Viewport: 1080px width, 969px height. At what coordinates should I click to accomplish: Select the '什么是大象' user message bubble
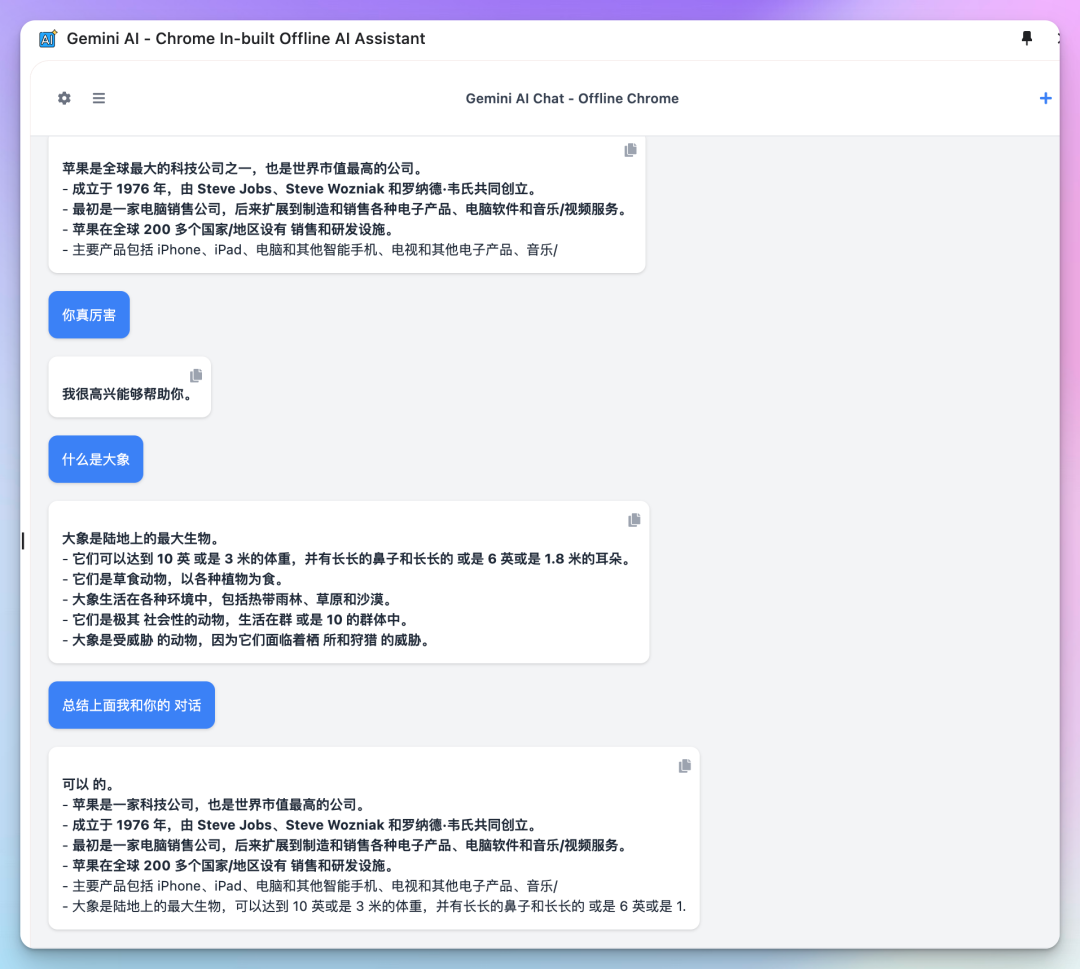(x=95, y=458)
